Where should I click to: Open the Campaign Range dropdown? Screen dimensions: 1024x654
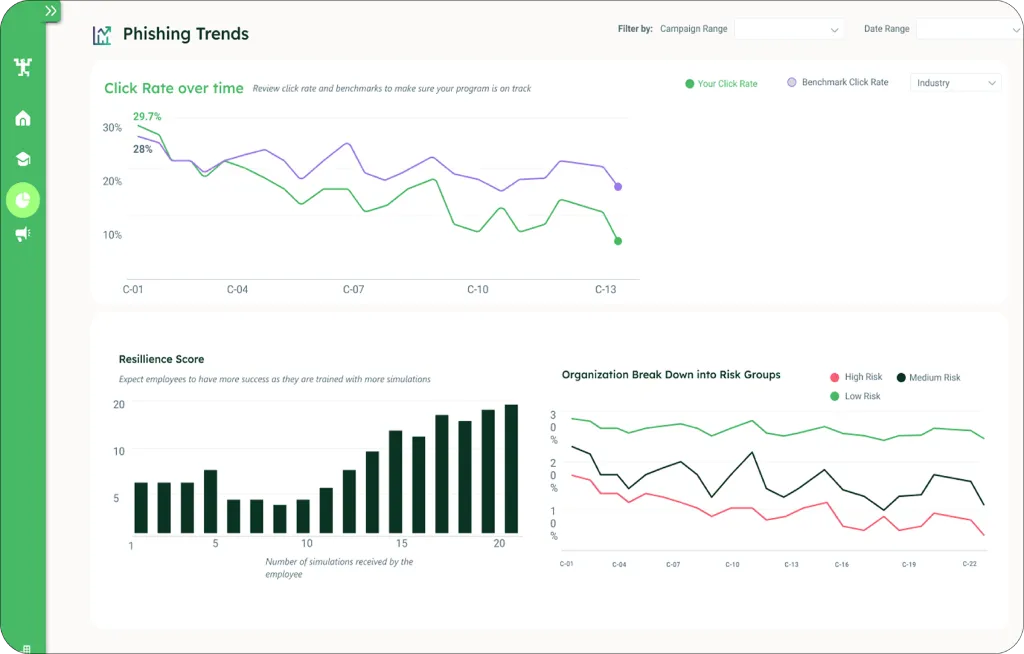789,30
